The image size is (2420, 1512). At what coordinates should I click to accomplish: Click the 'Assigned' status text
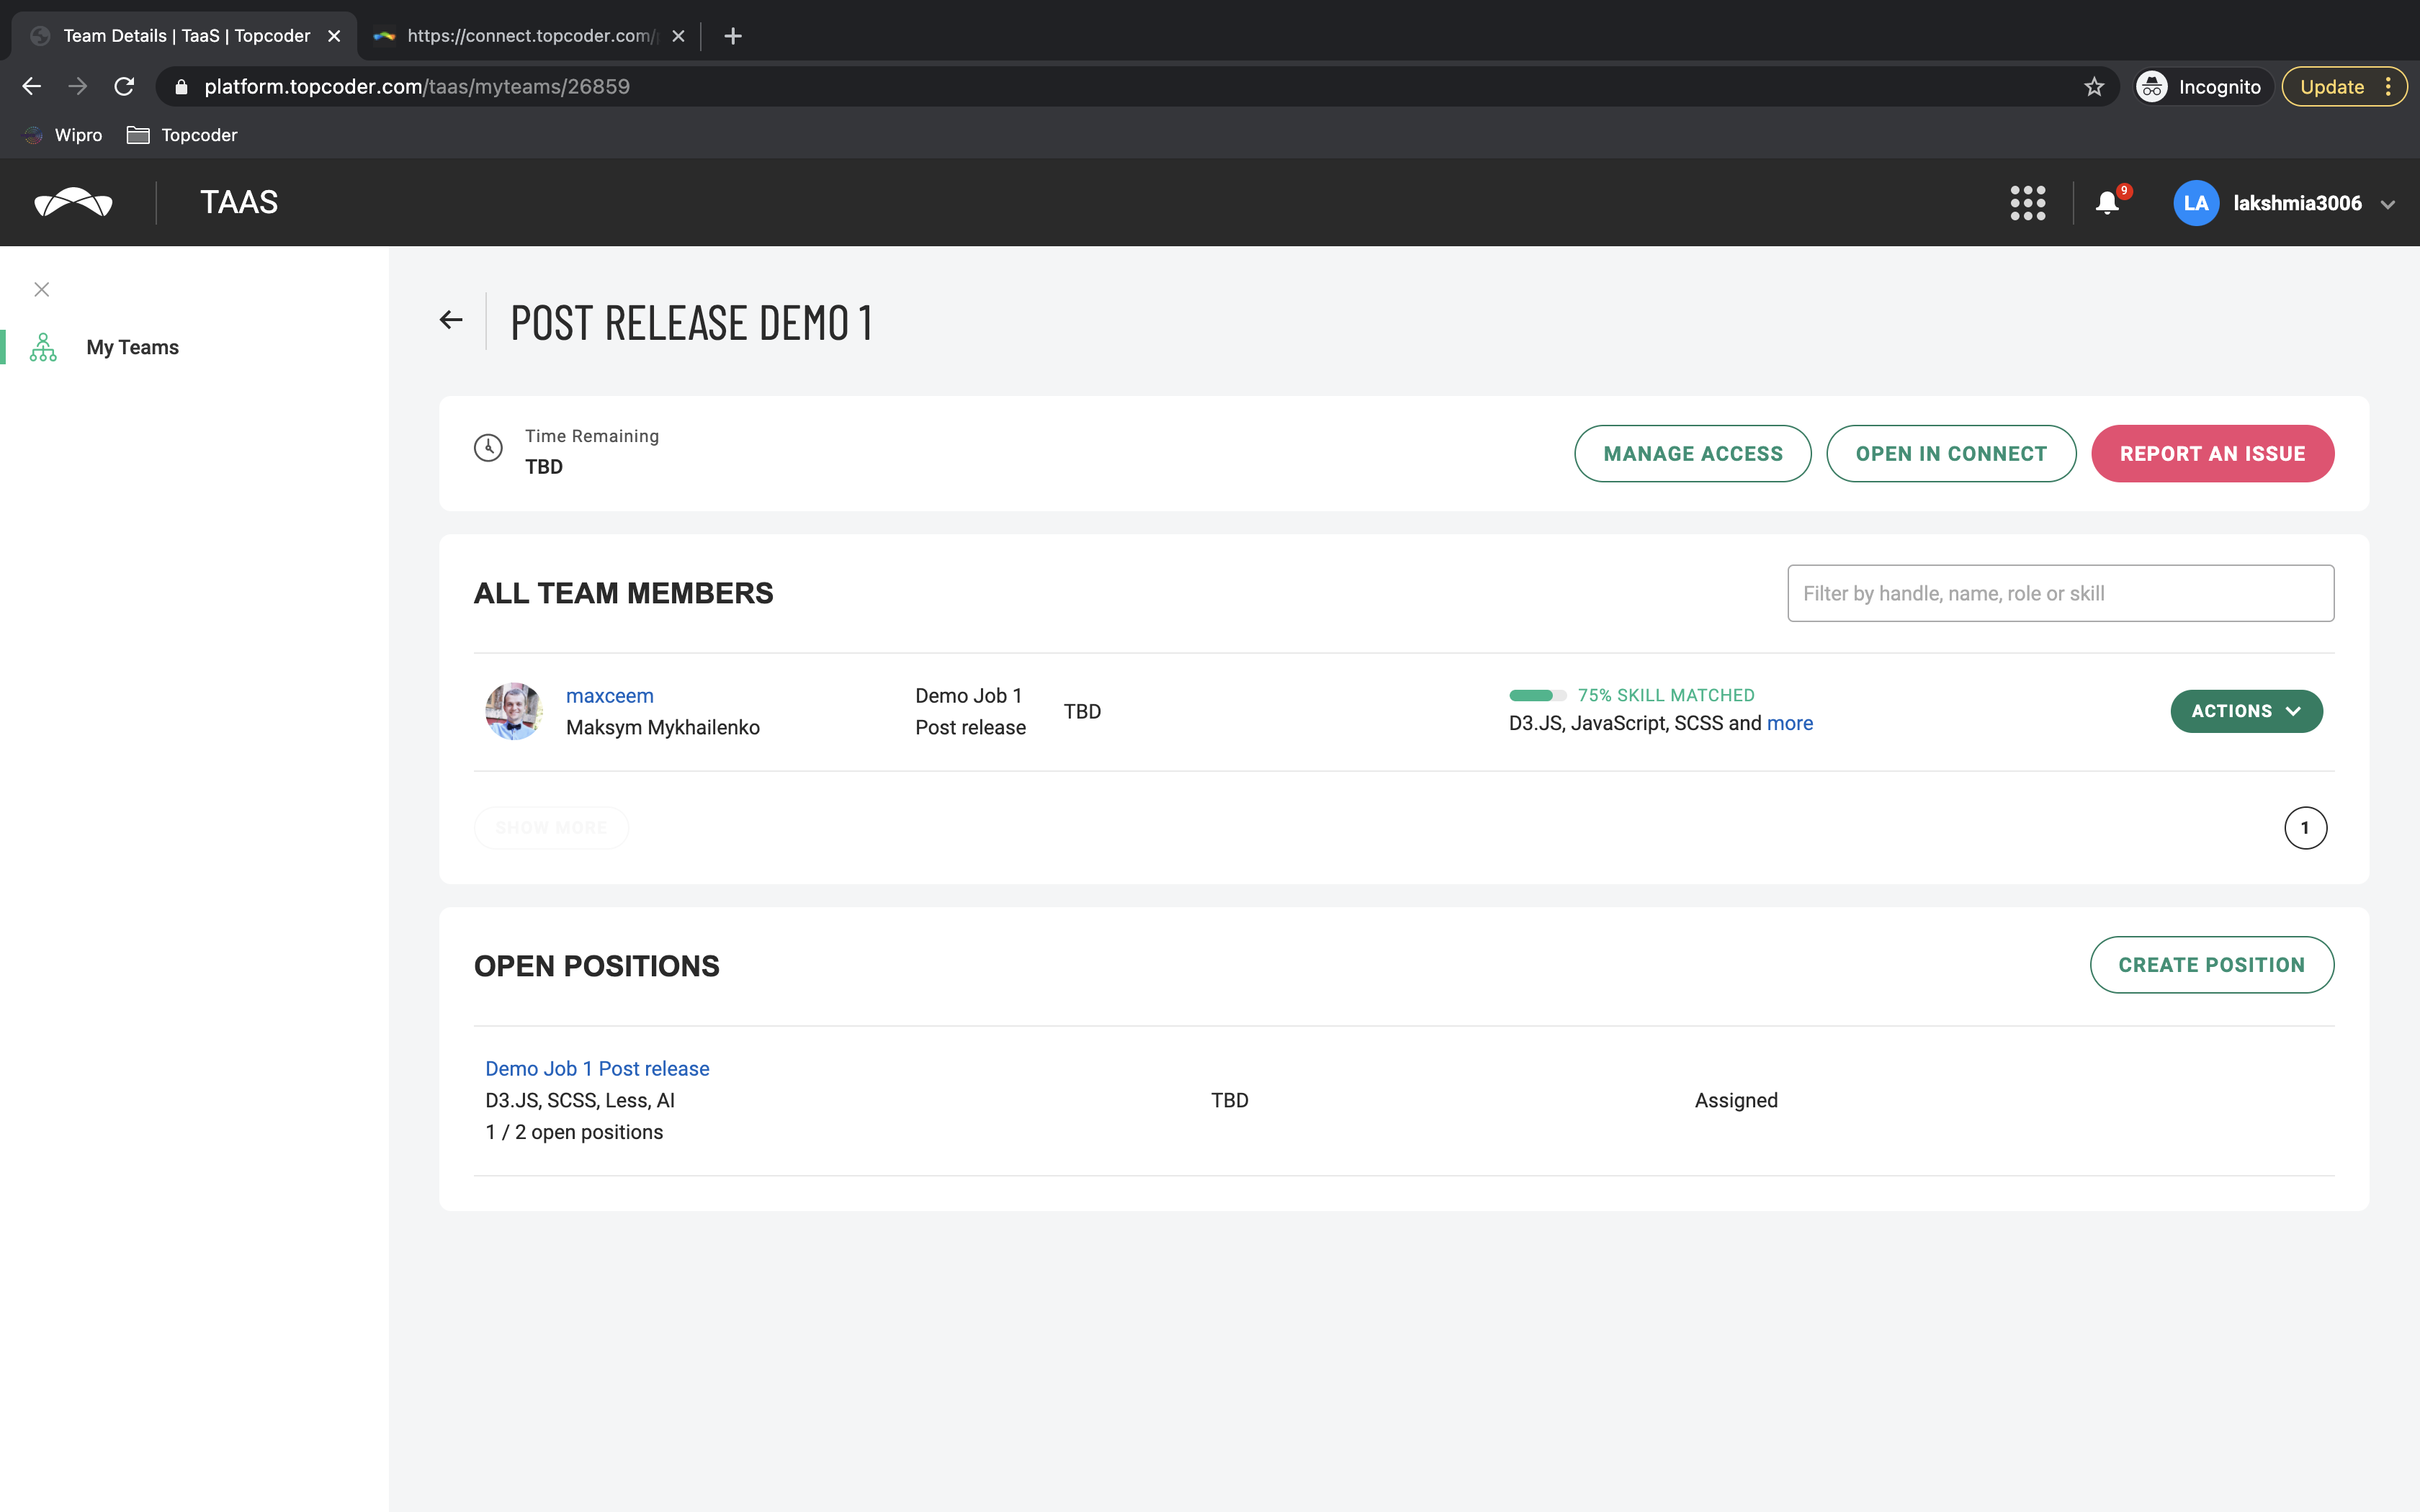(x=1736, y=1100)
